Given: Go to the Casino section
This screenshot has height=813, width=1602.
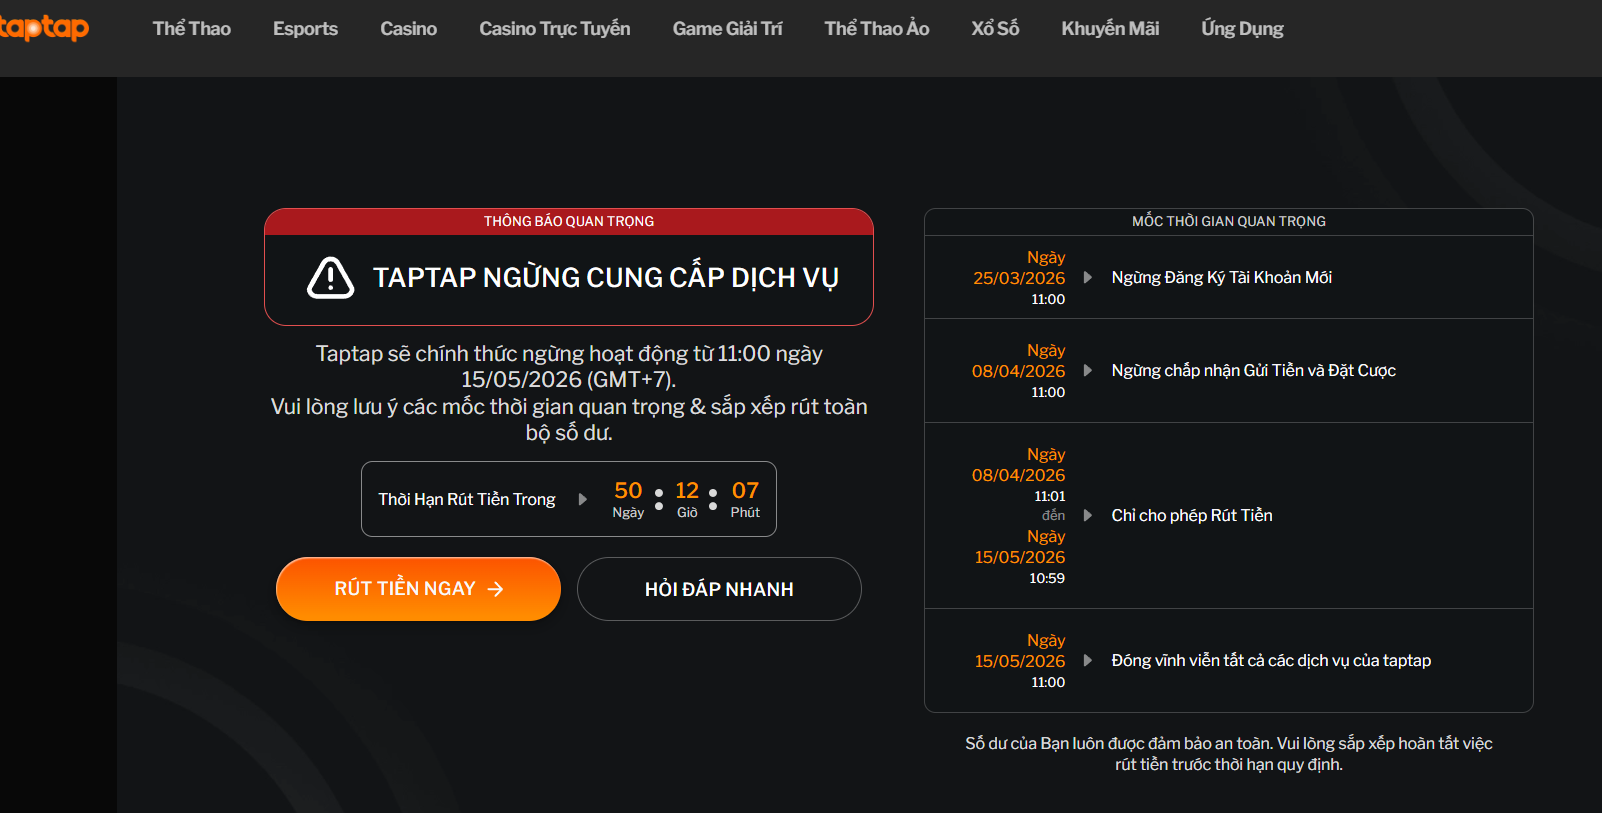Looking at the screenshot, I should click(408, 29).
